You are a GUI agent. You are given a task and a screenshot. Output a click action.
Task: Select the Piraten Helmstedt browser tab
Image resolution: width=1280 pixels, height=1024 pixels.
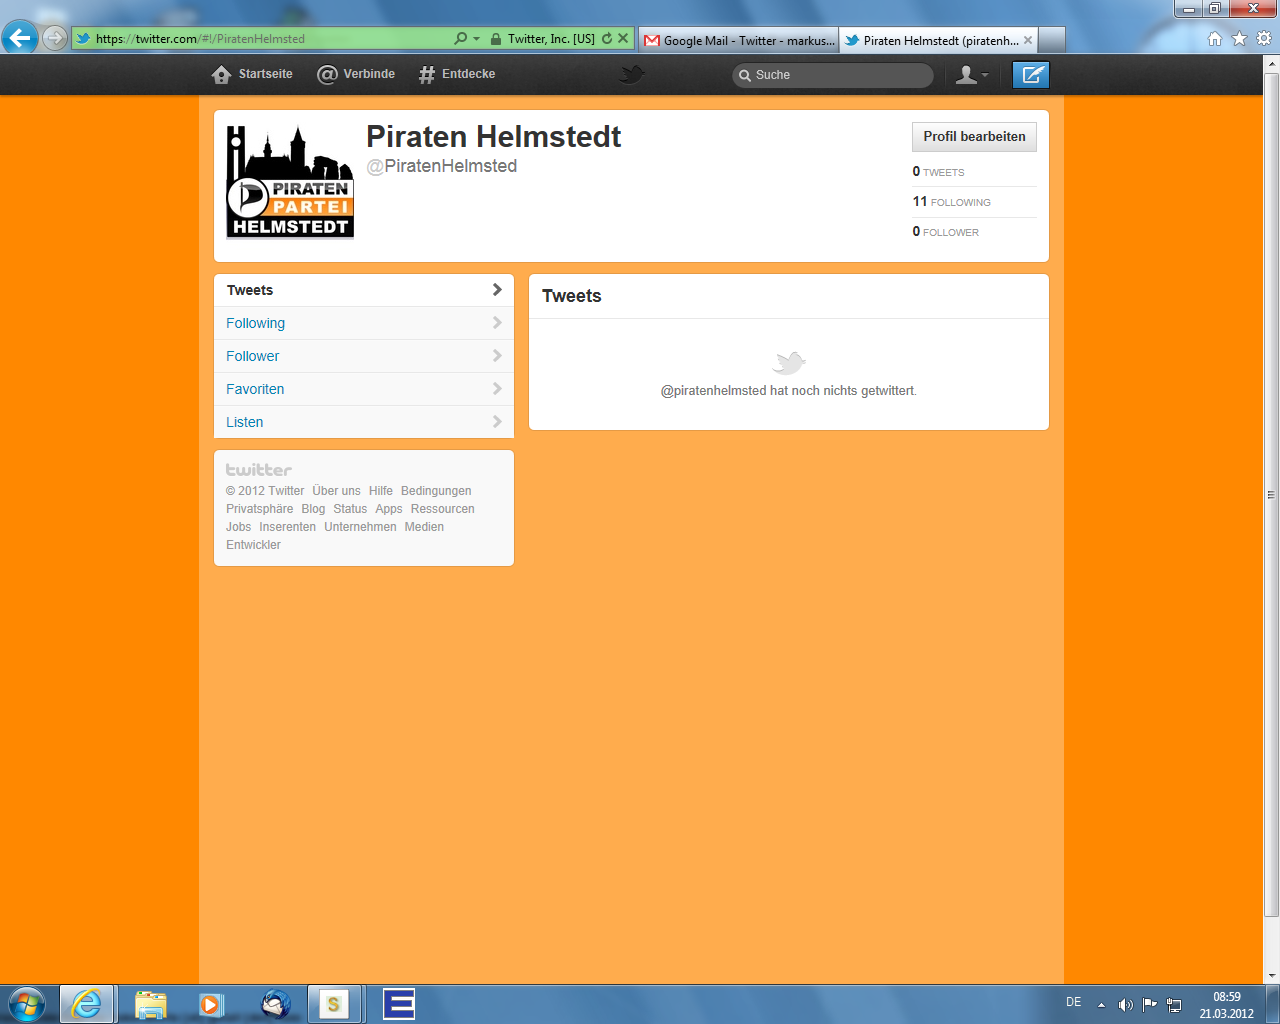point(930,40)
